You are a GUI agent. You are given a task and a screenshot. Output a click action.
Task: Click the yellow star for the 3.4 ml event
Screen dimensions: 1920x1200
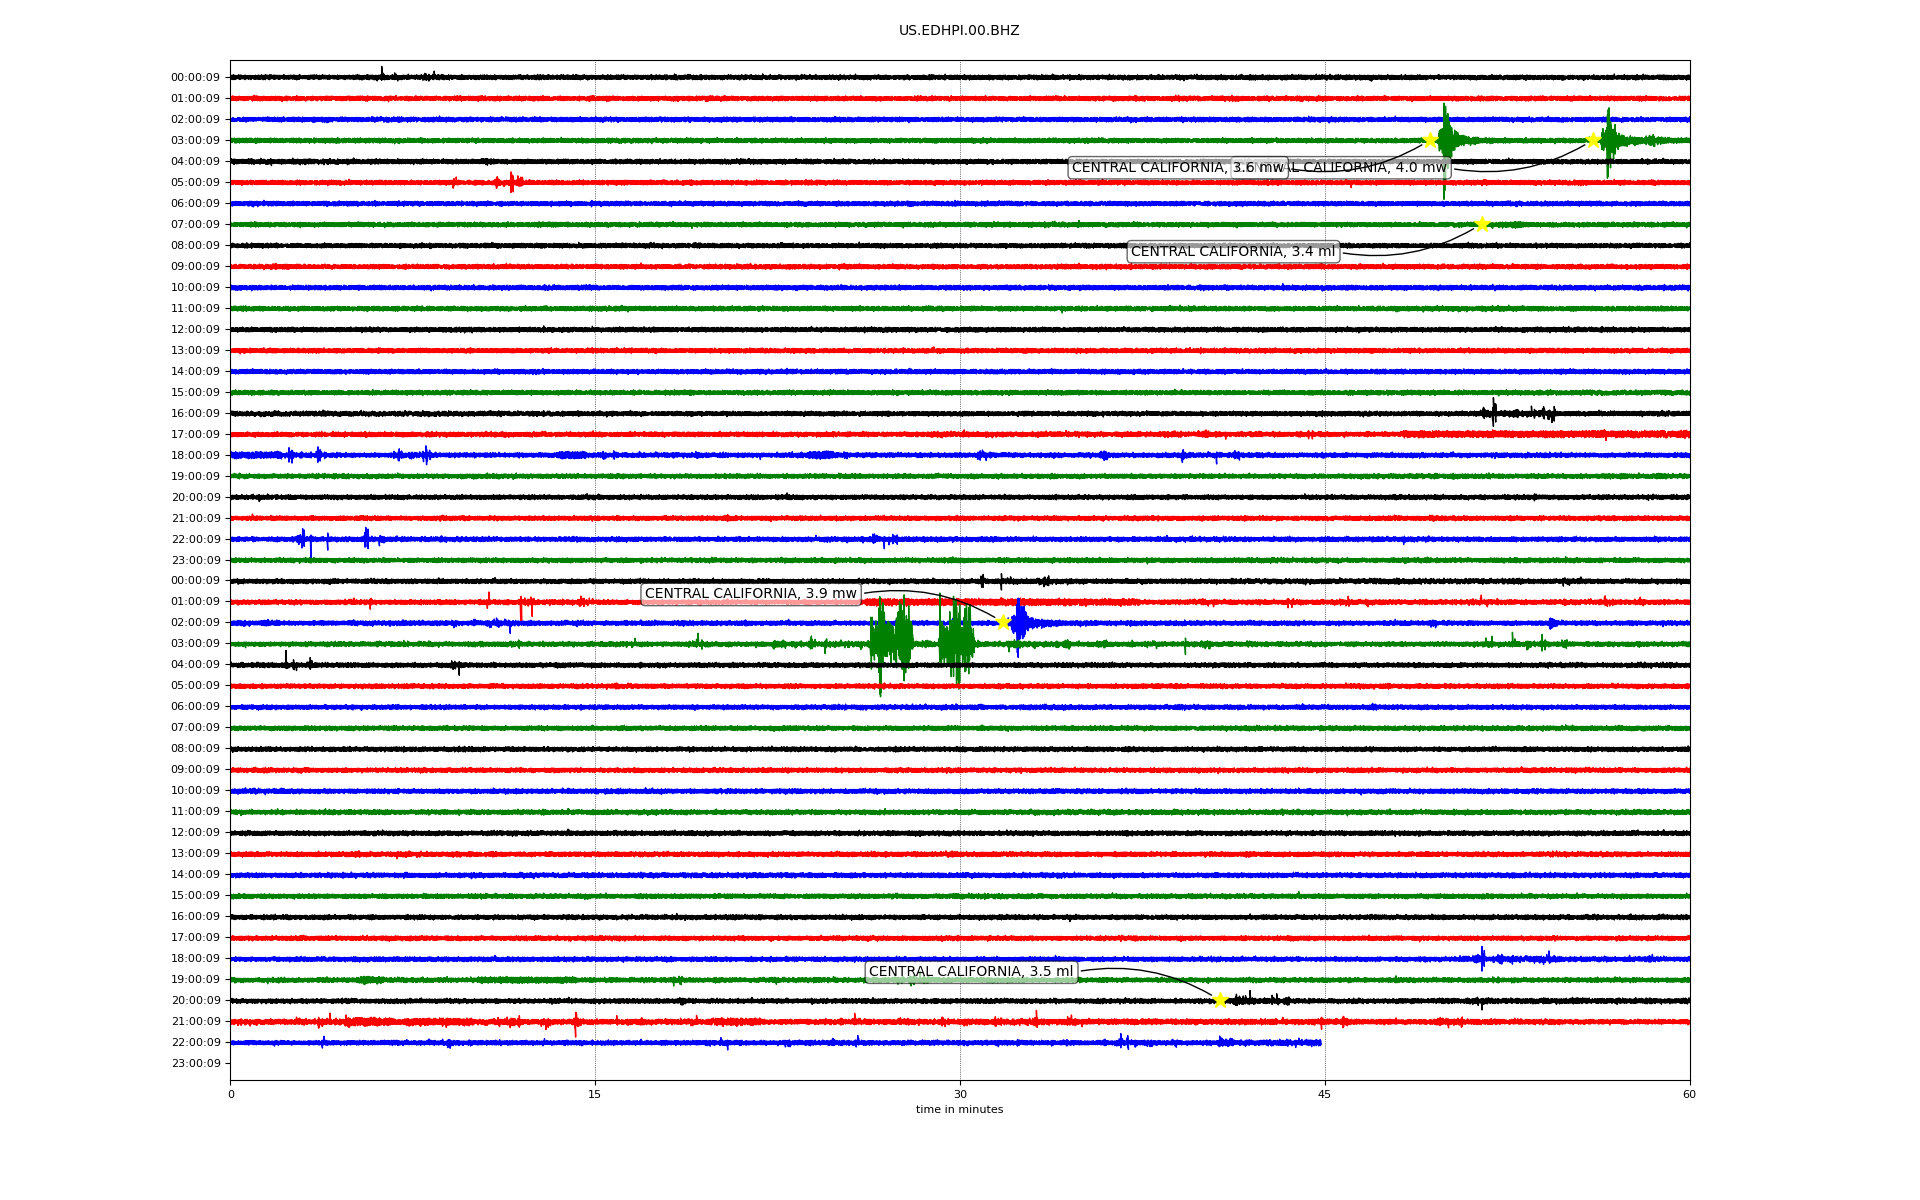click(x=1482, y=224)
